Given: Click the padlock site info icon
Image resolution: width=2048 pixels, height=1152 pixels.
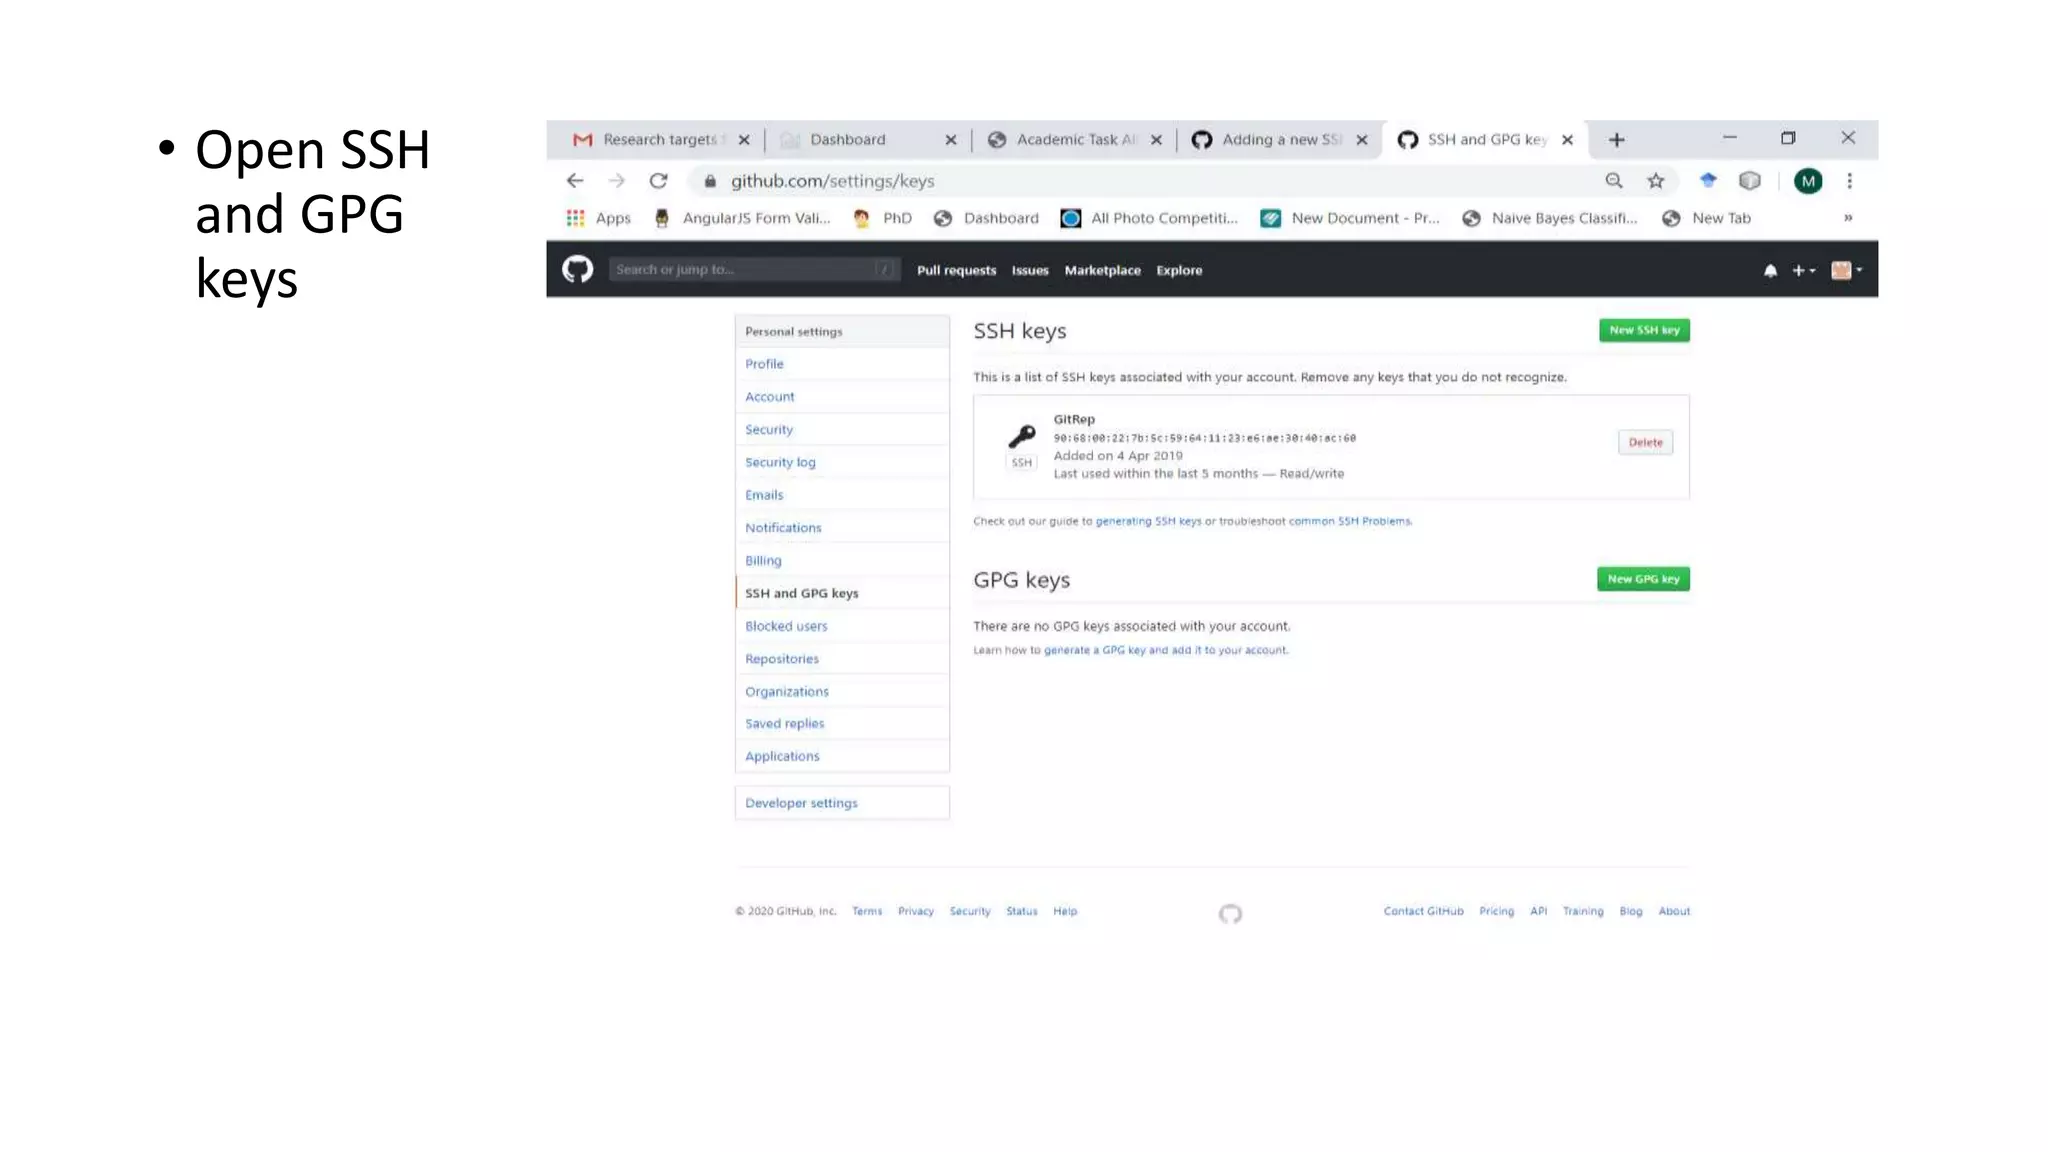Looking at the screenshot, I should 710,181.
